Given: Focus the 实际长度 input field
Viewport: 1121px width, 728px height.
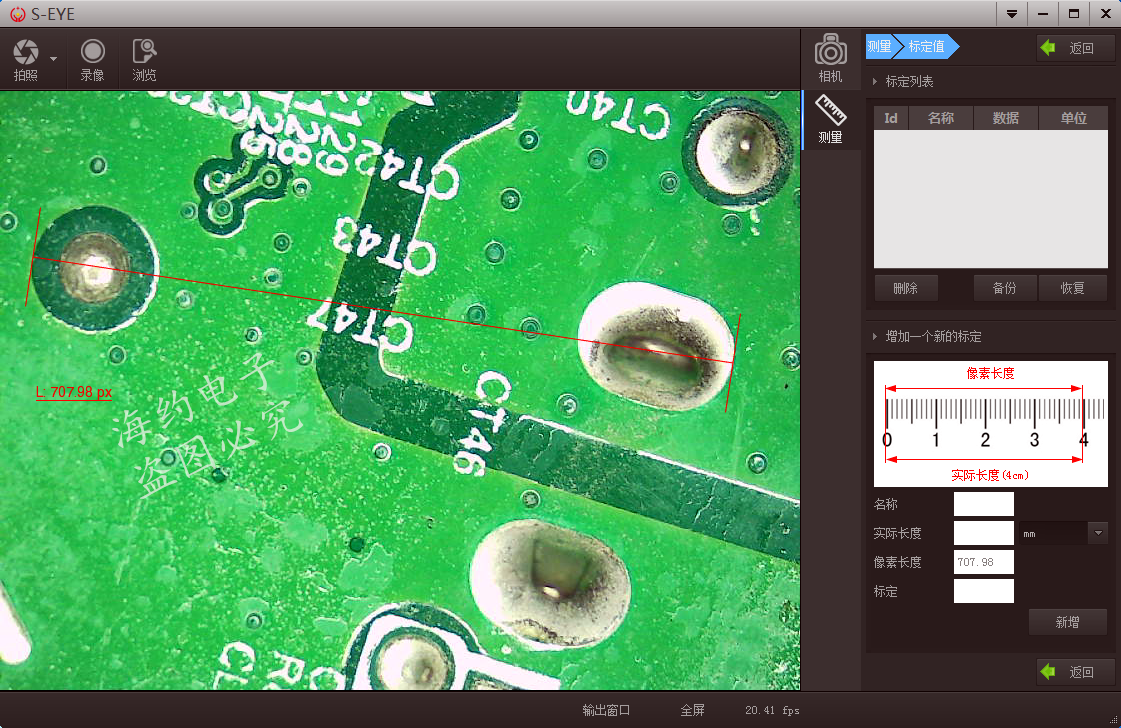Looking at the screenshot, I should [984, 533].
